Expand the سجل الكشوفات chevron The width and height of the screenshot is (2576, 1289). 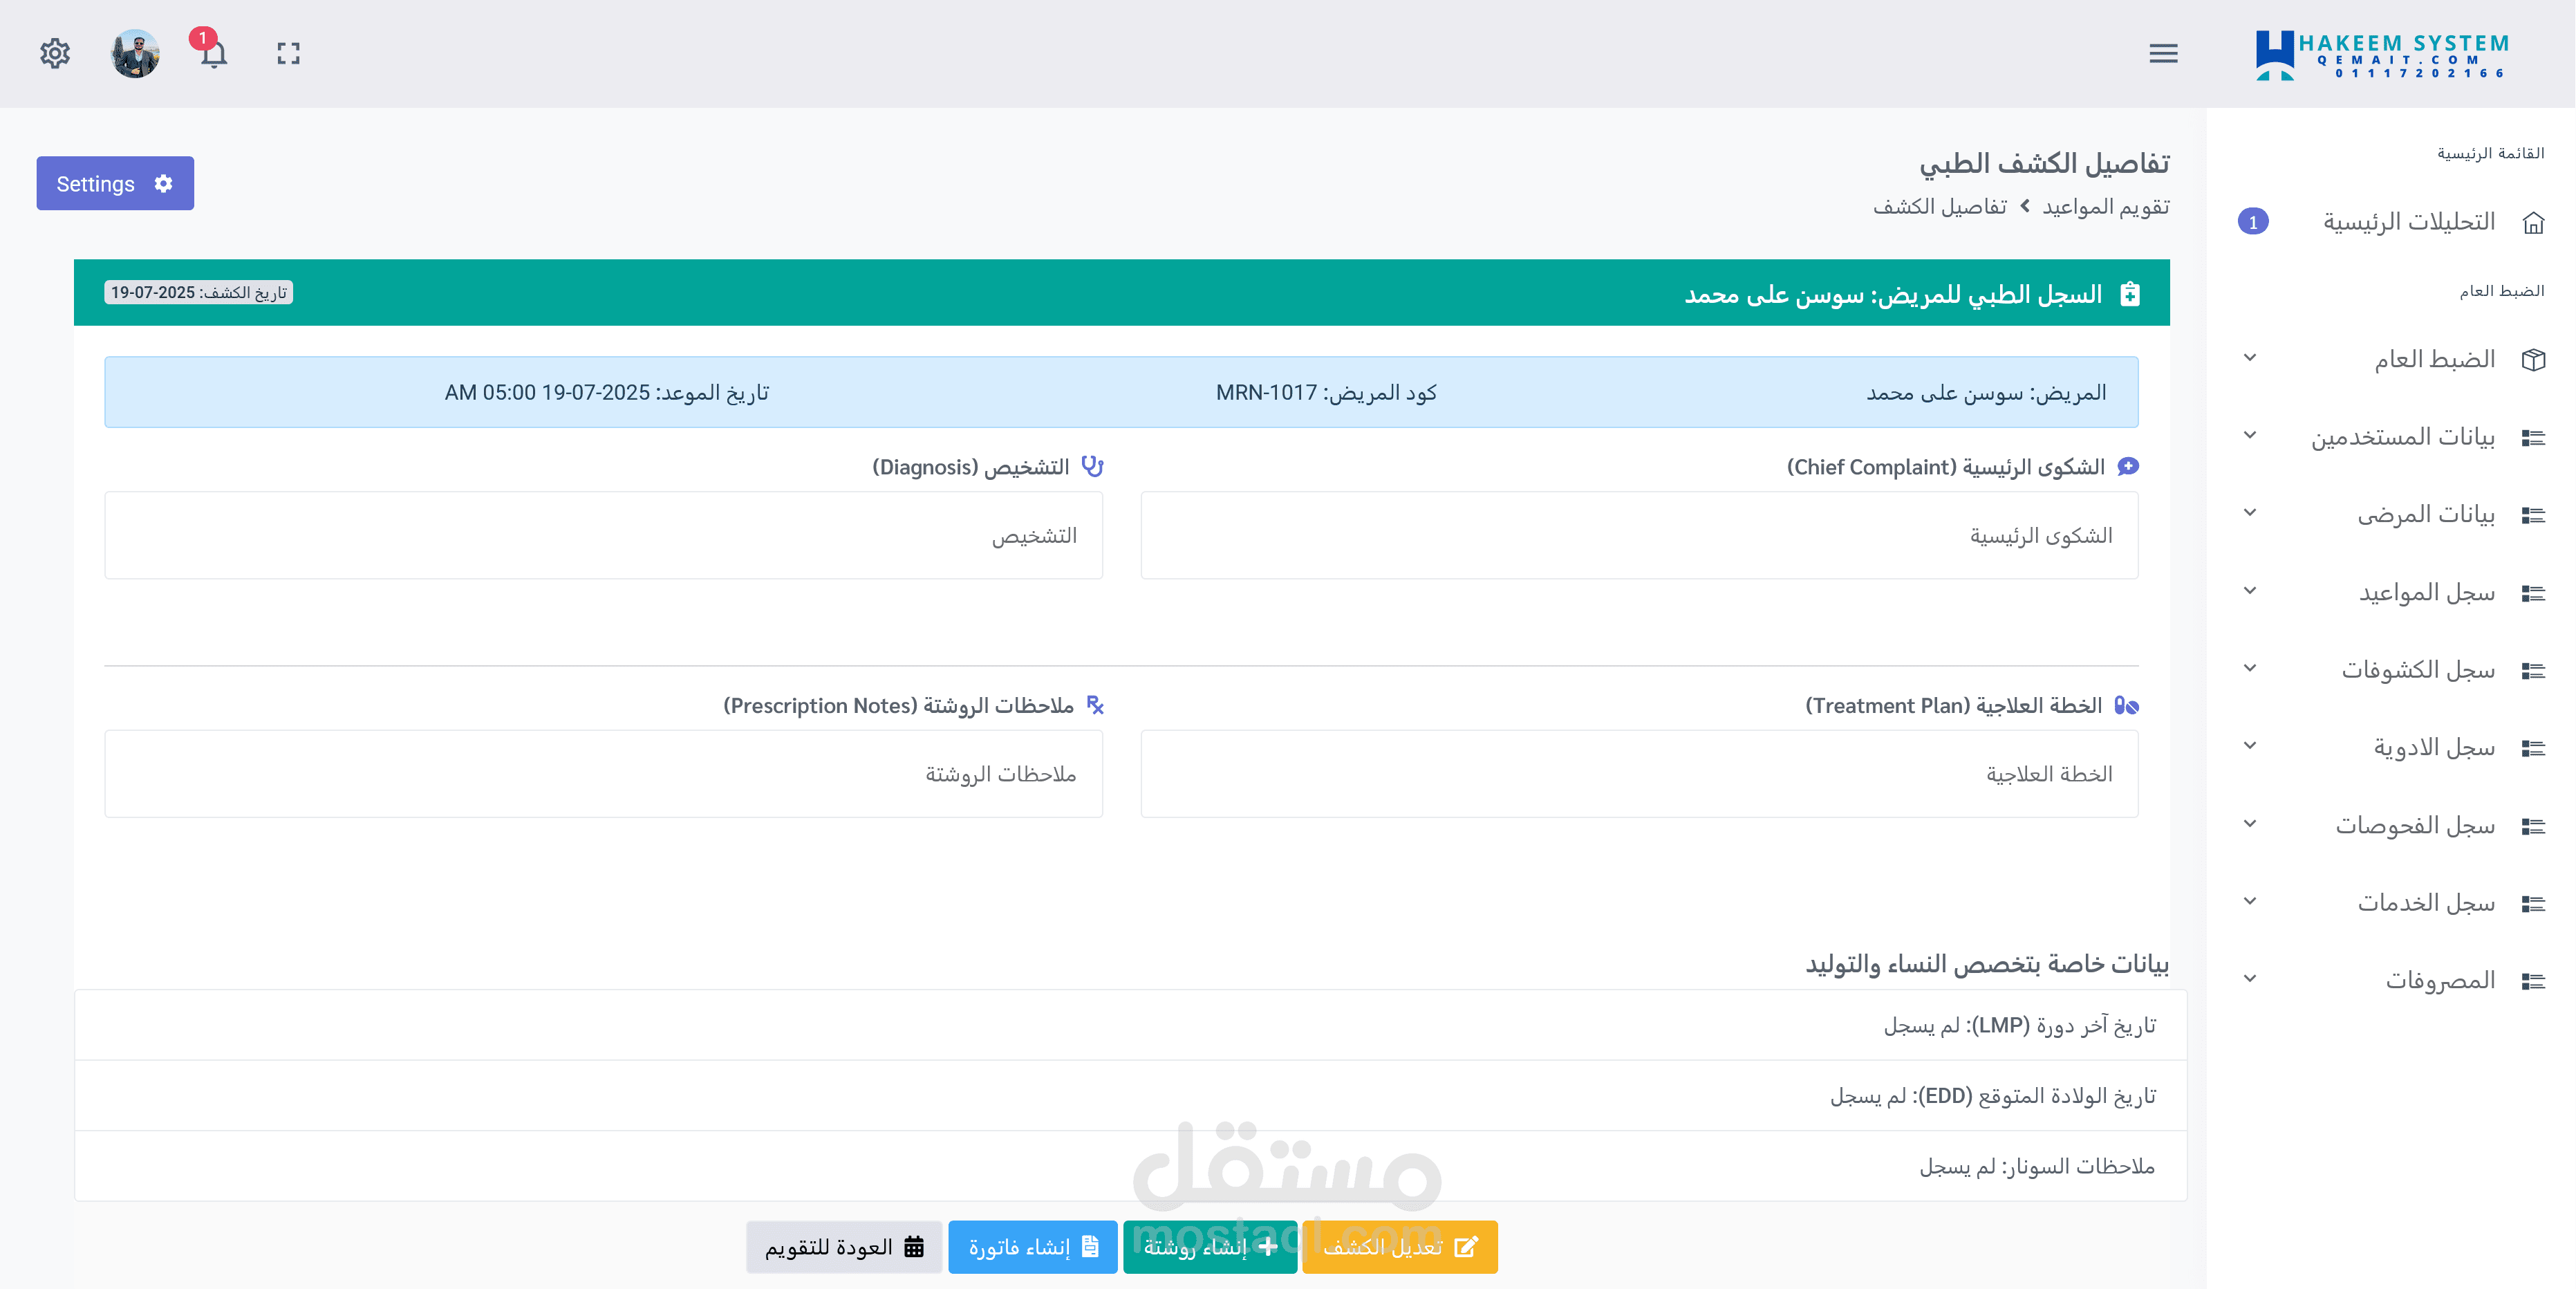coord(2250,668)
